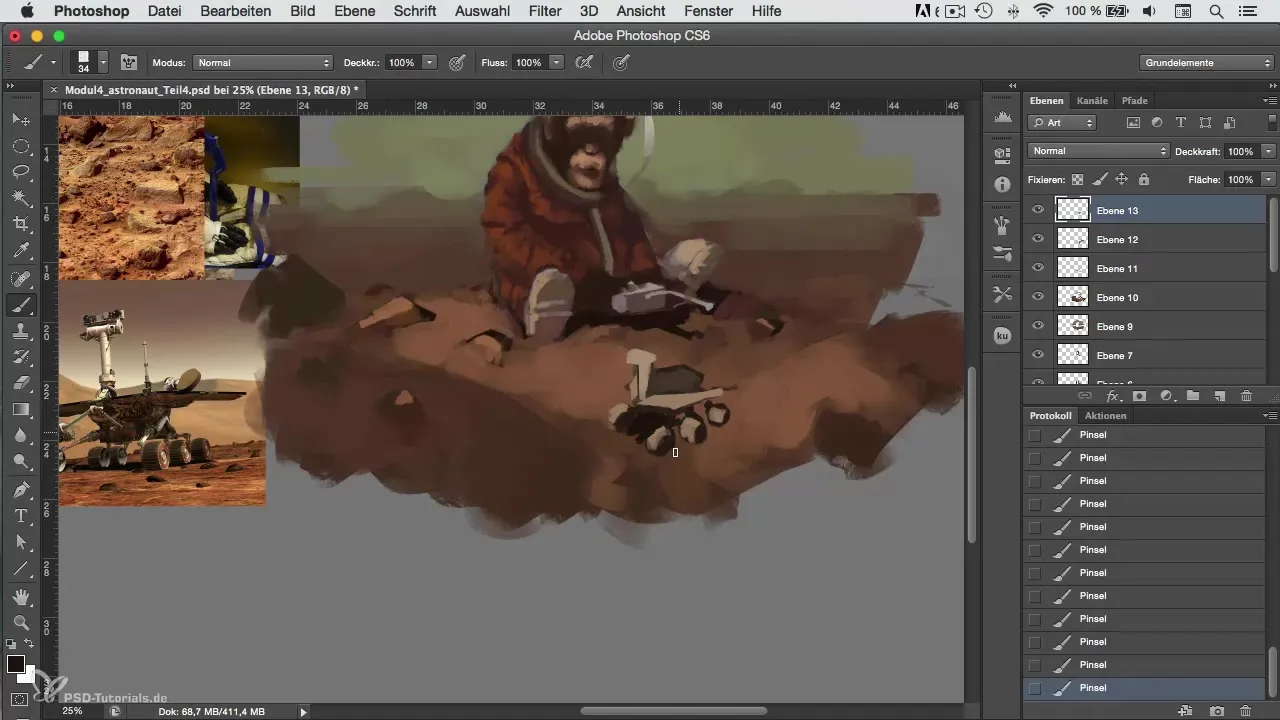Click the background color swatch
This screenshot has height=720, width=1280.
coord(29,677)
